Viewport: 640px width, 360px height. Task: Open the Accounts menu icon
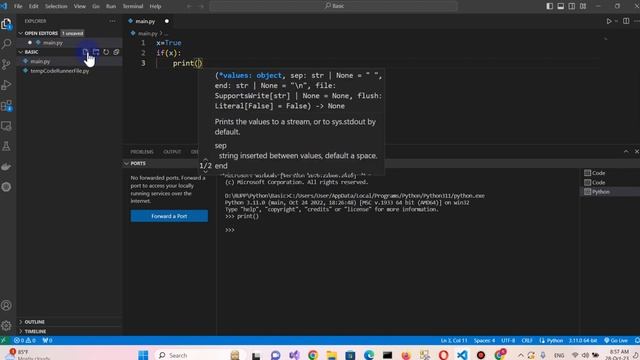point(6,305)
